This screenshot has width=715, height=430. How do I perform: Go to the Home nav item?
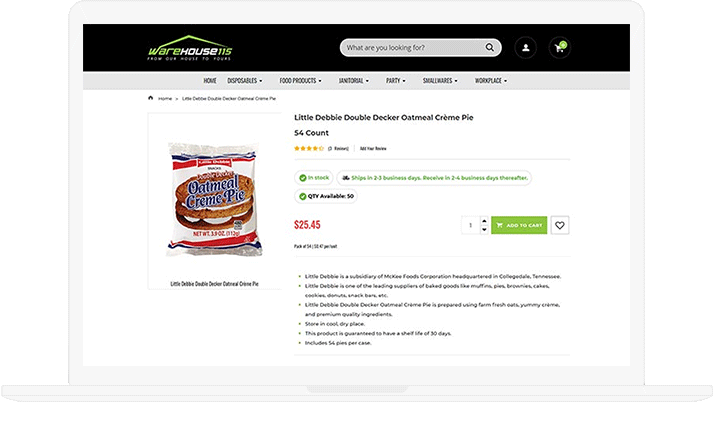(210, 81)
